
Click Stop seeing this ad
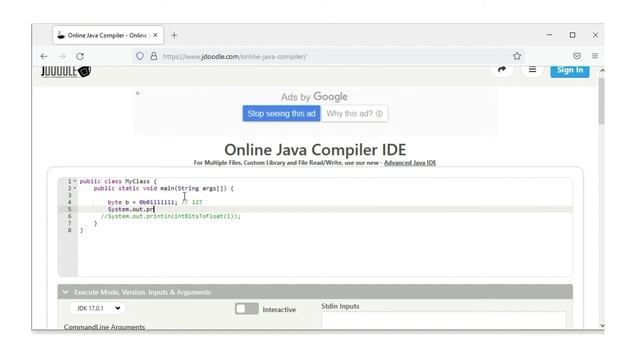(281, 113)
